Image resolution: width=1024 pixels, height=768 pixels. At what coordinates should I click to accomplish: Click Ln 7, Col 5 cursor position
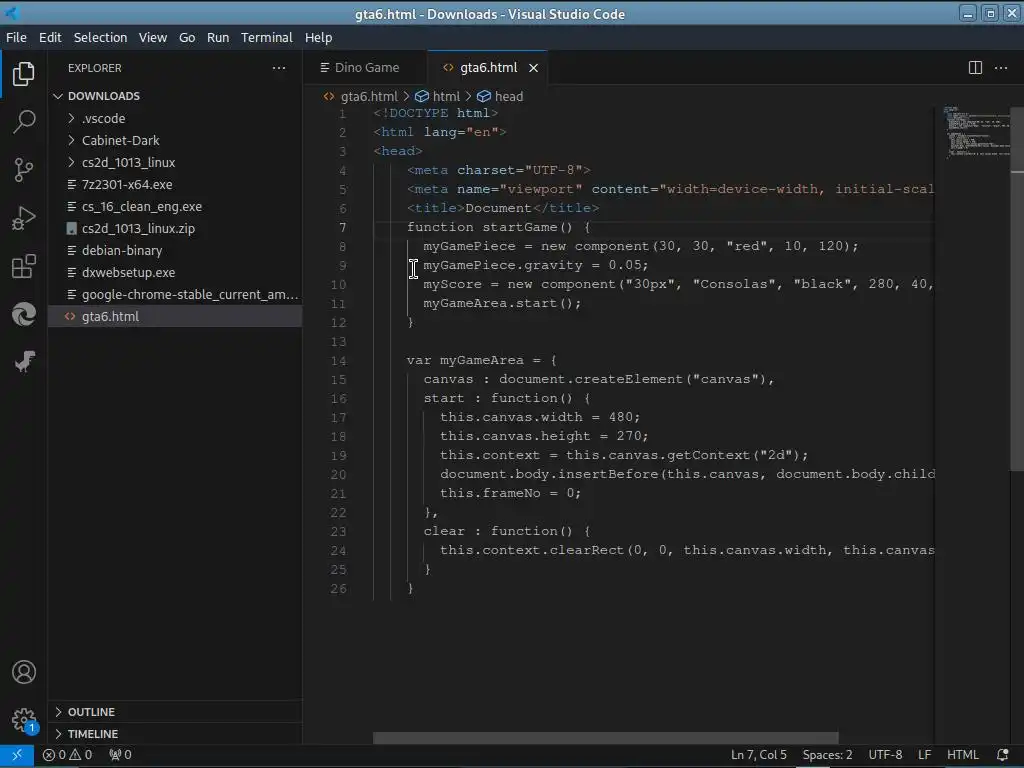point(758,755)
